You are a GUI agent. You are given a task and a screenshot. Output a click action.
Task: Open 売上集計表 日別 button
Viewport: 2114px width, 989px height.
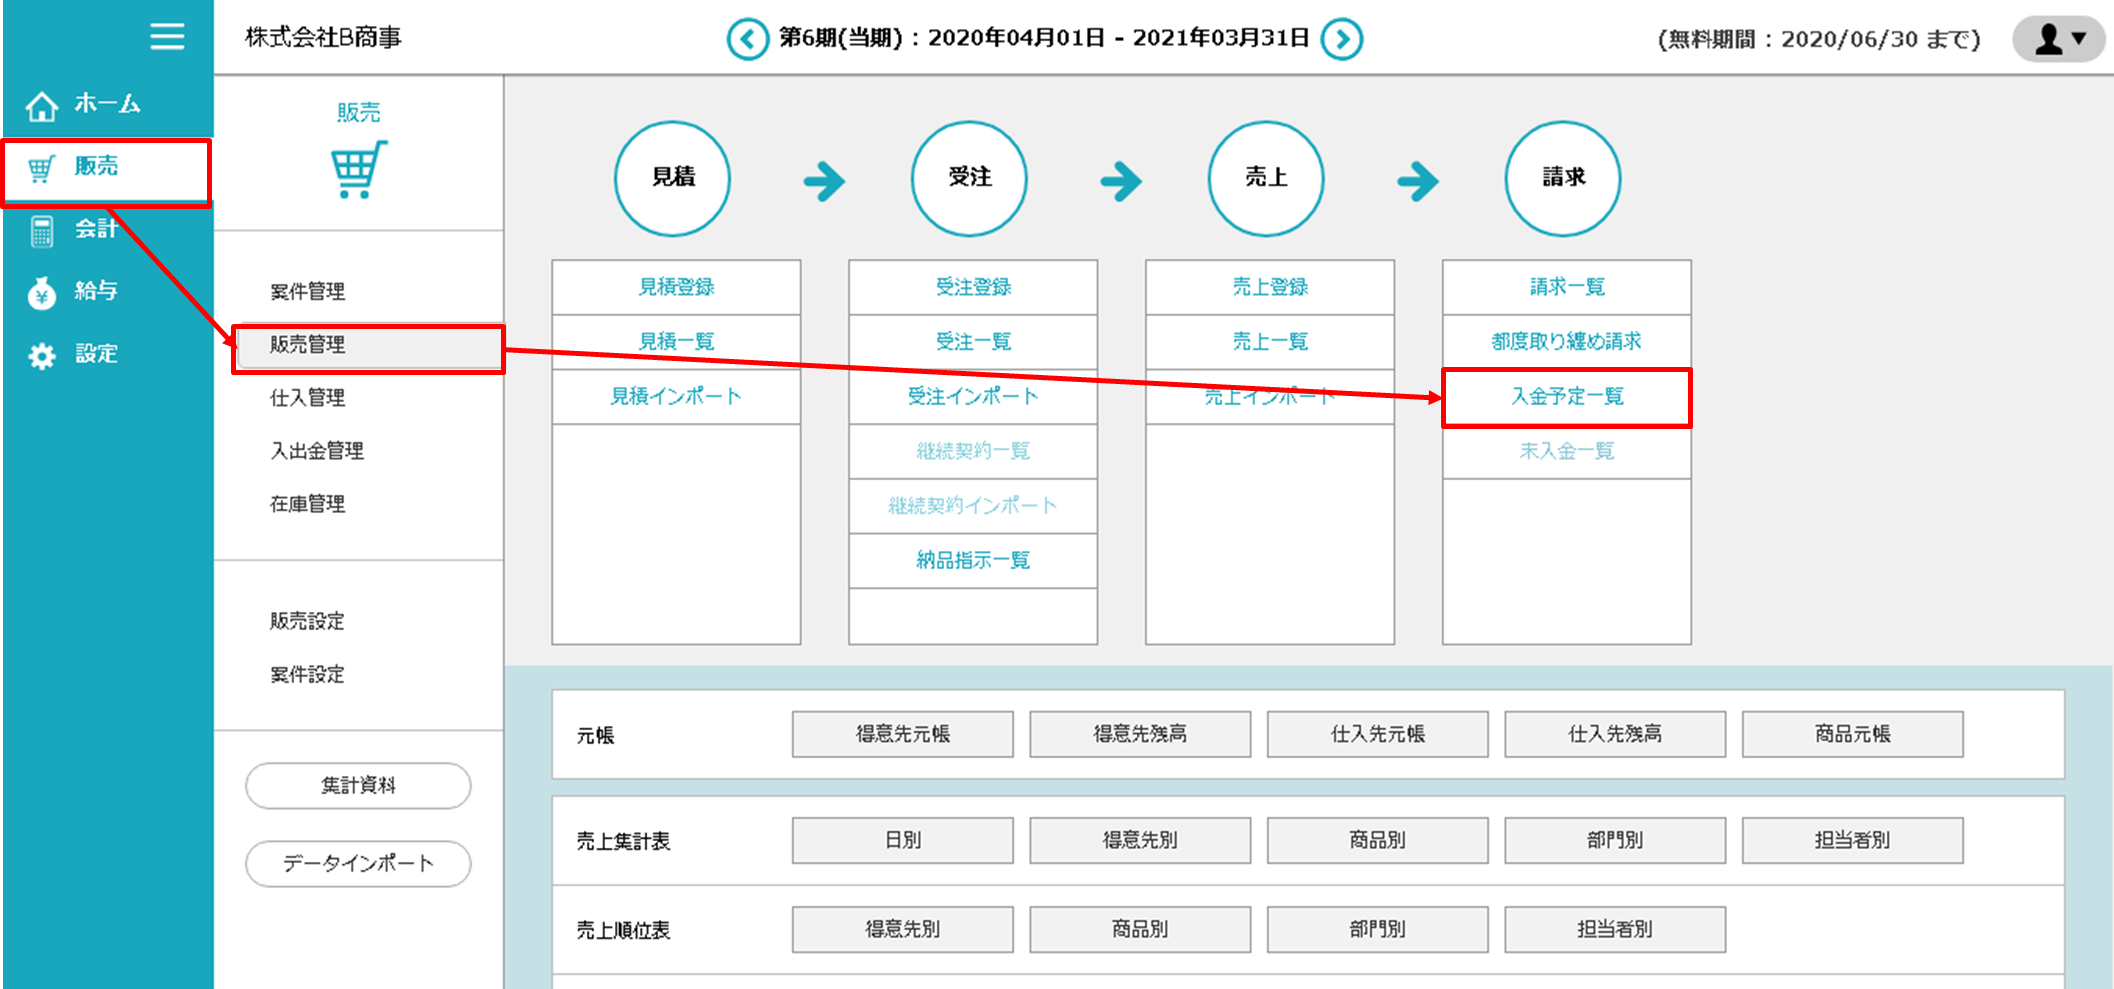(902, 840)
